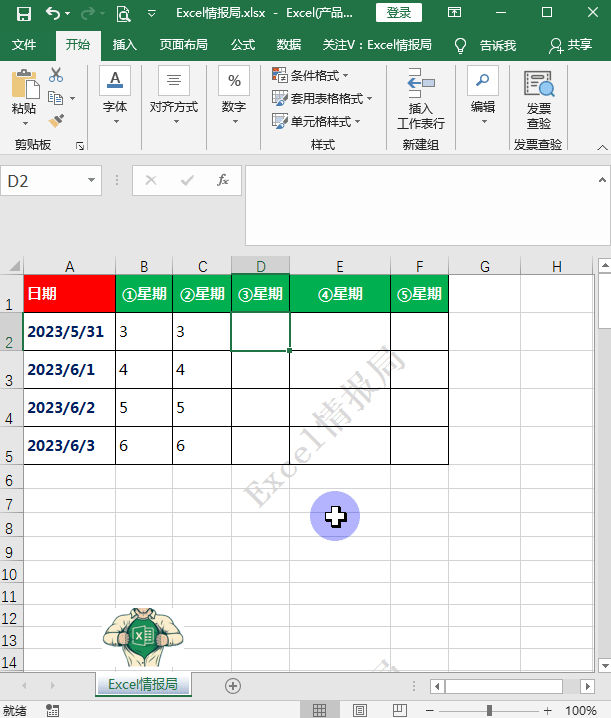Open the 文件 menu tab
The image size is (611, 718).
click(24, 45)
